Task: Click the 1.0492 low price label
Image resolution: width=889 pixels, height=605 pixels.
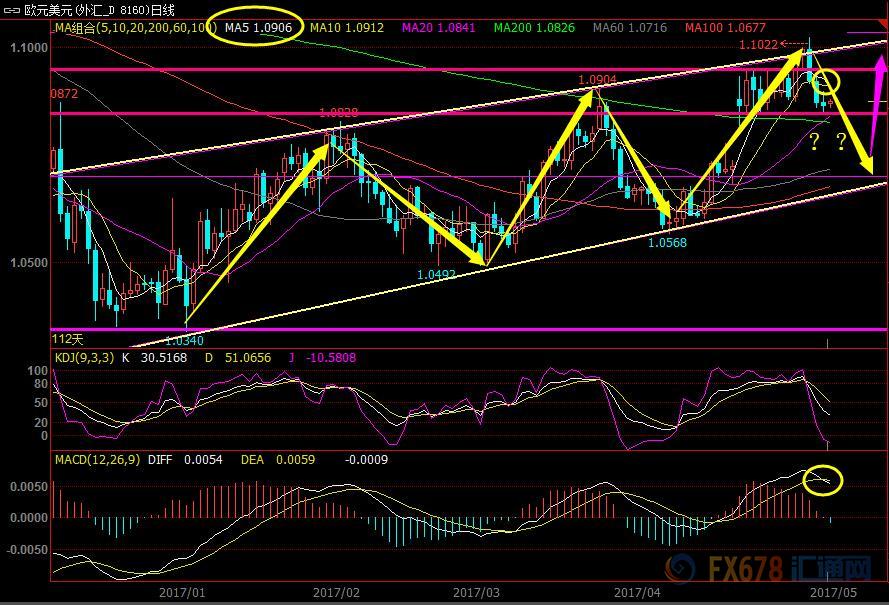Action: click(436, 274)
